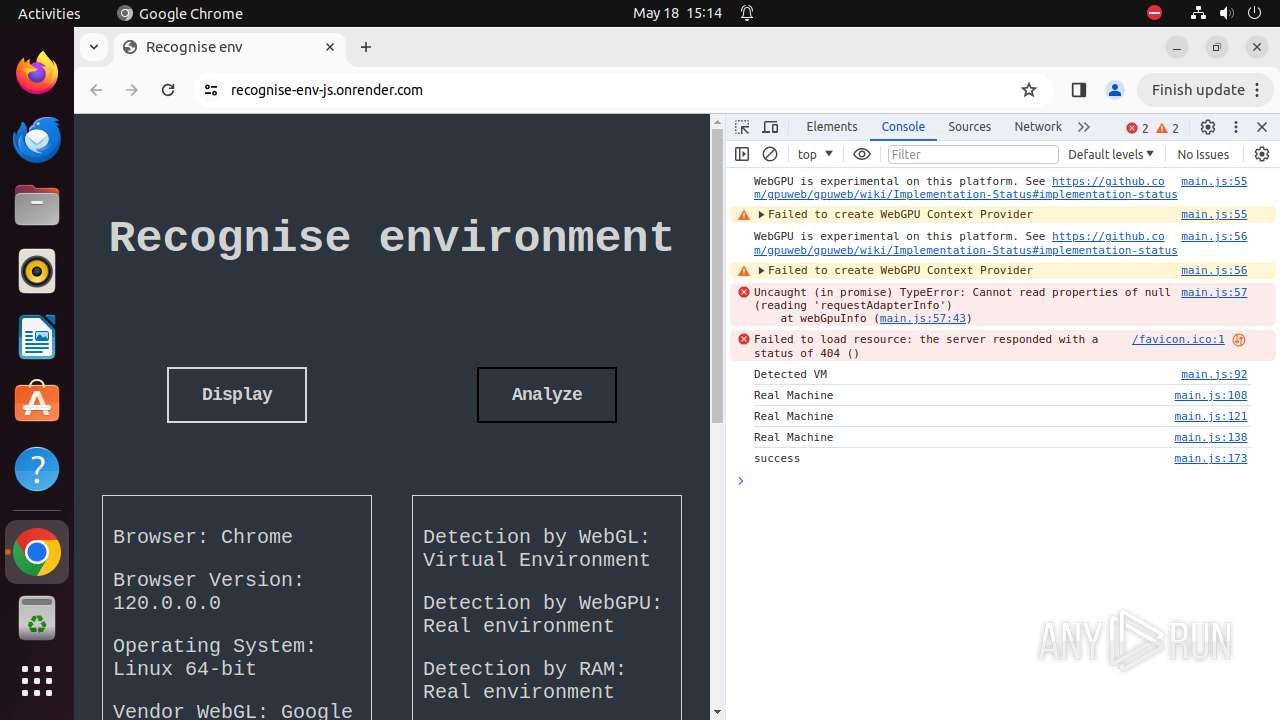The image size is (1280, 720).
Task: Select the Recognise env browser tab
Action: coord(228,47)
